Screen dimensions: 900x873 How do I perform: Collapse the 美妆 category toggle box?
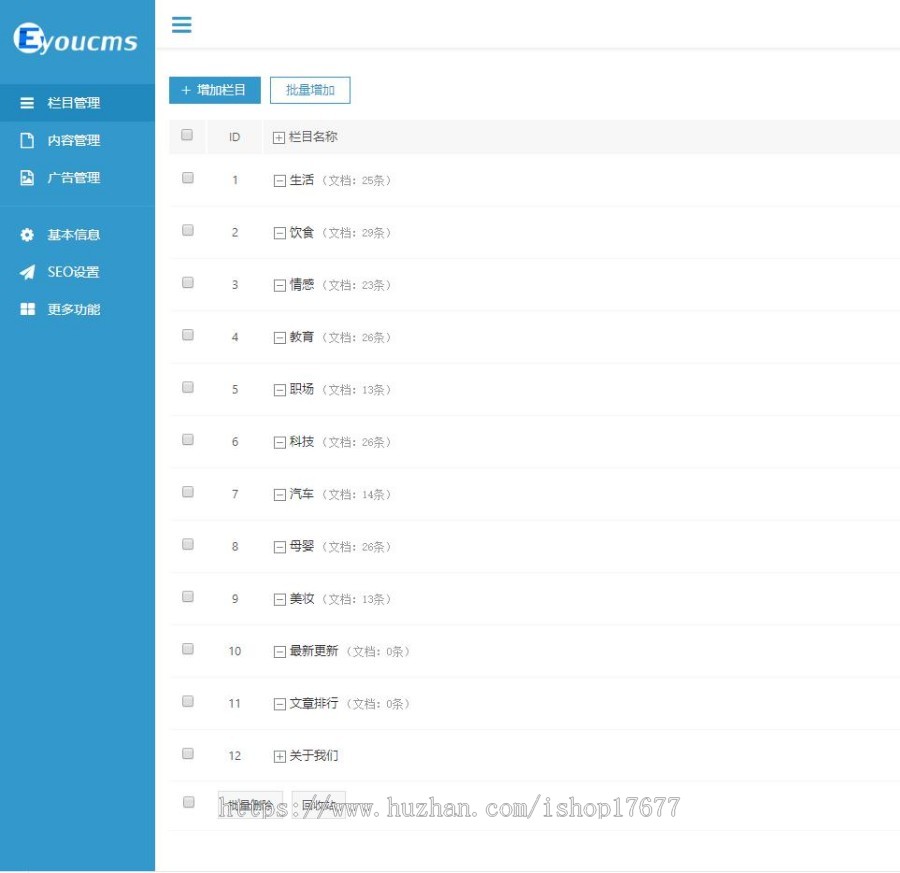(280, 600)
